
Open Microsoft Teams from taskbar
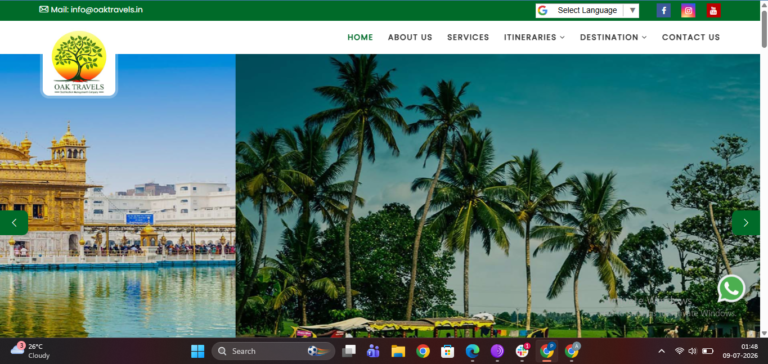tap(373, 351)
